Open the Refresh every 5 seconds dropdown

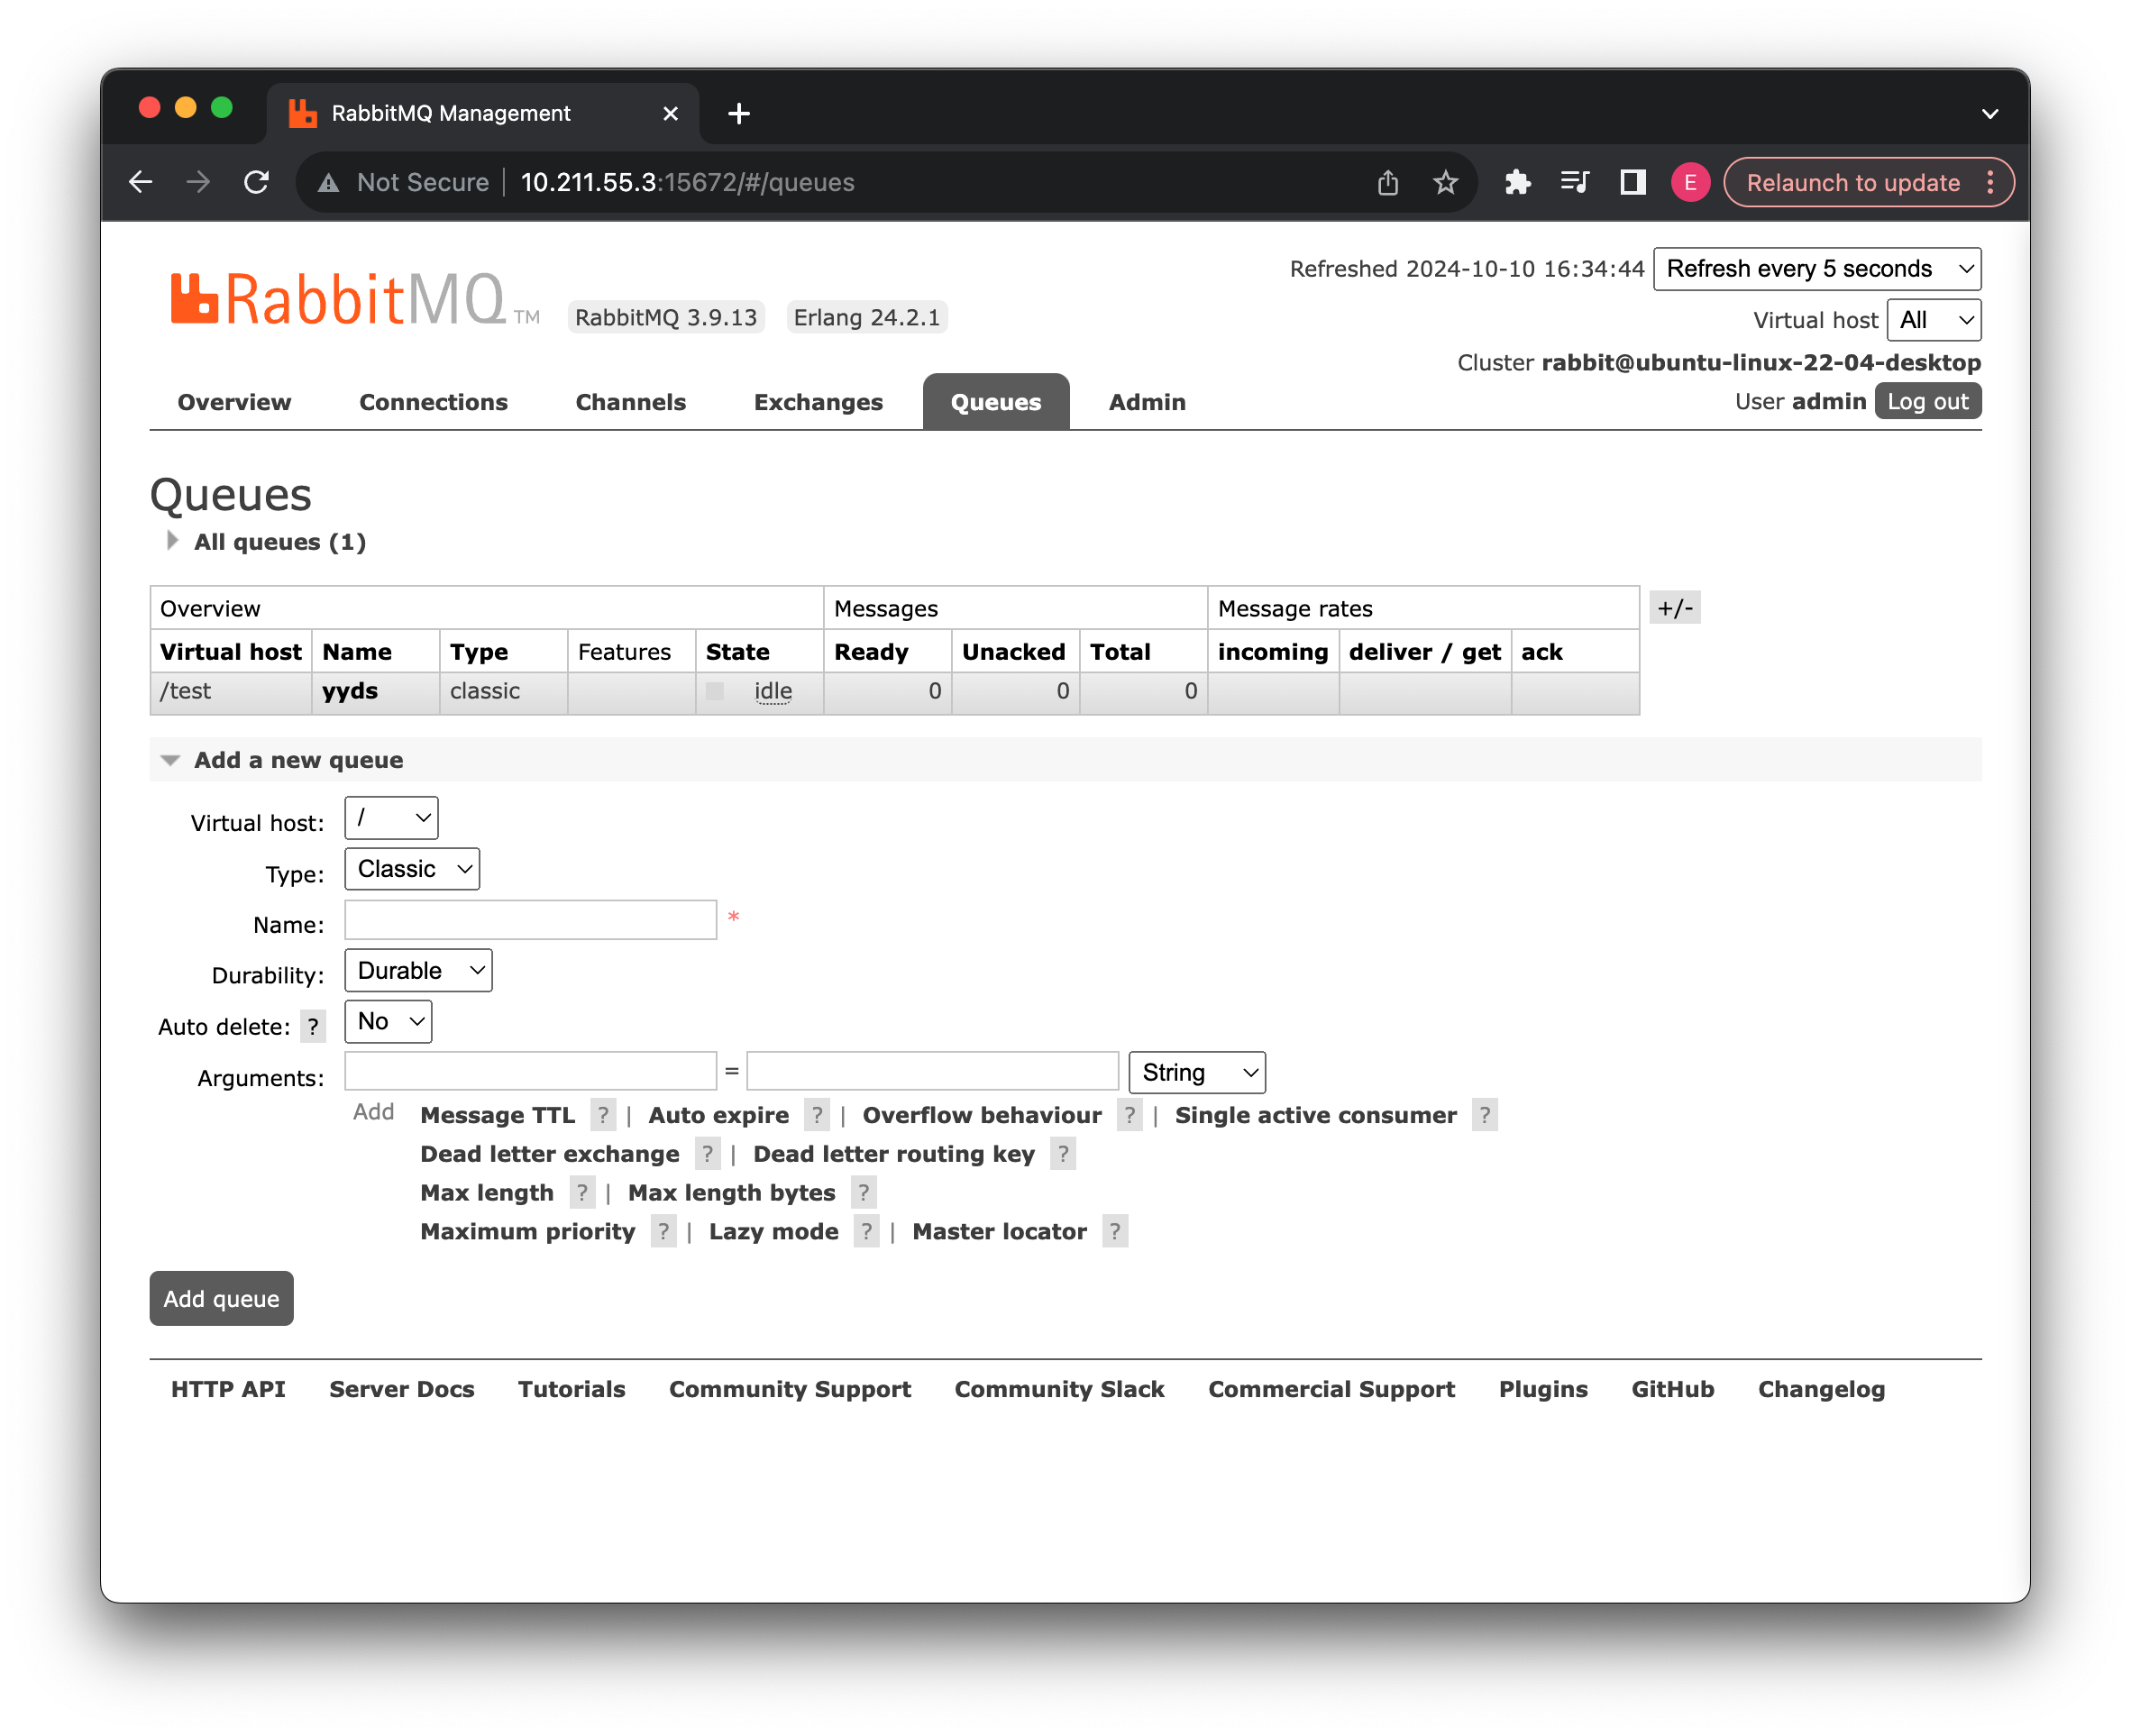(1816, 269)
